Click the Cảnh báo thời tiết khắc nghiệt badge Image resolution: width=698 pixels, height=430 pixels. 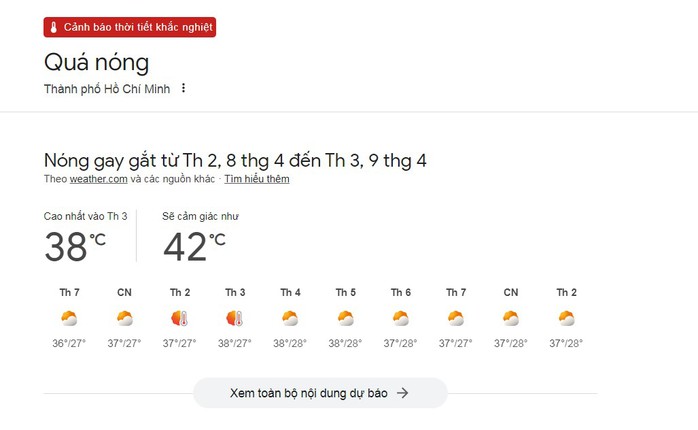coord(130,27)
